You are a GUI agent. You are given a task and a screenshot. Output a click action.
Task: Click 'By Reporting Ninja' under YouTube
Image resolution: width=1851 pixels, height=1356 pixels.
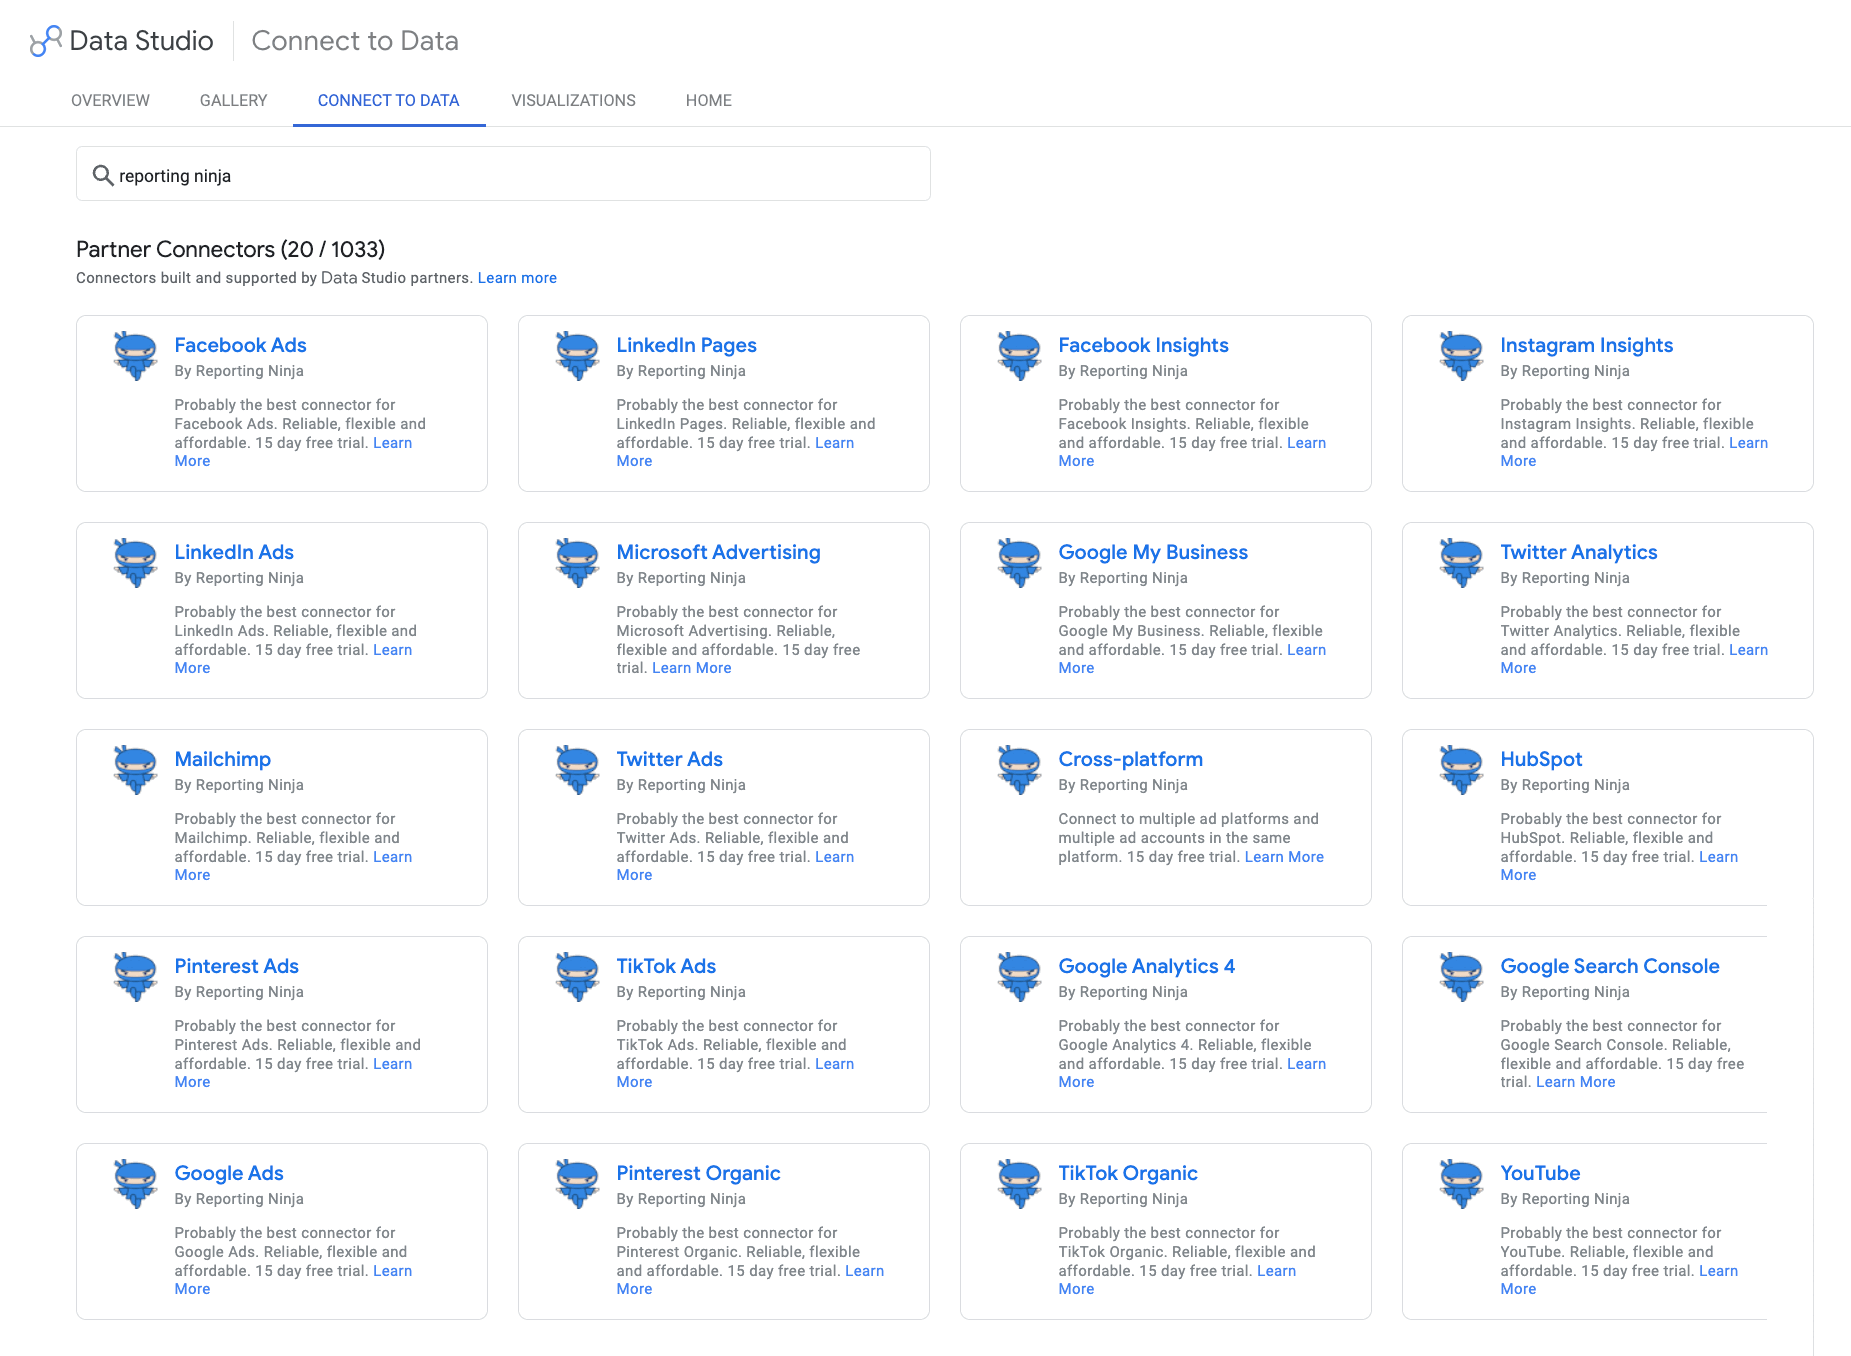pyautogui.click(x=1565, y=1199)
